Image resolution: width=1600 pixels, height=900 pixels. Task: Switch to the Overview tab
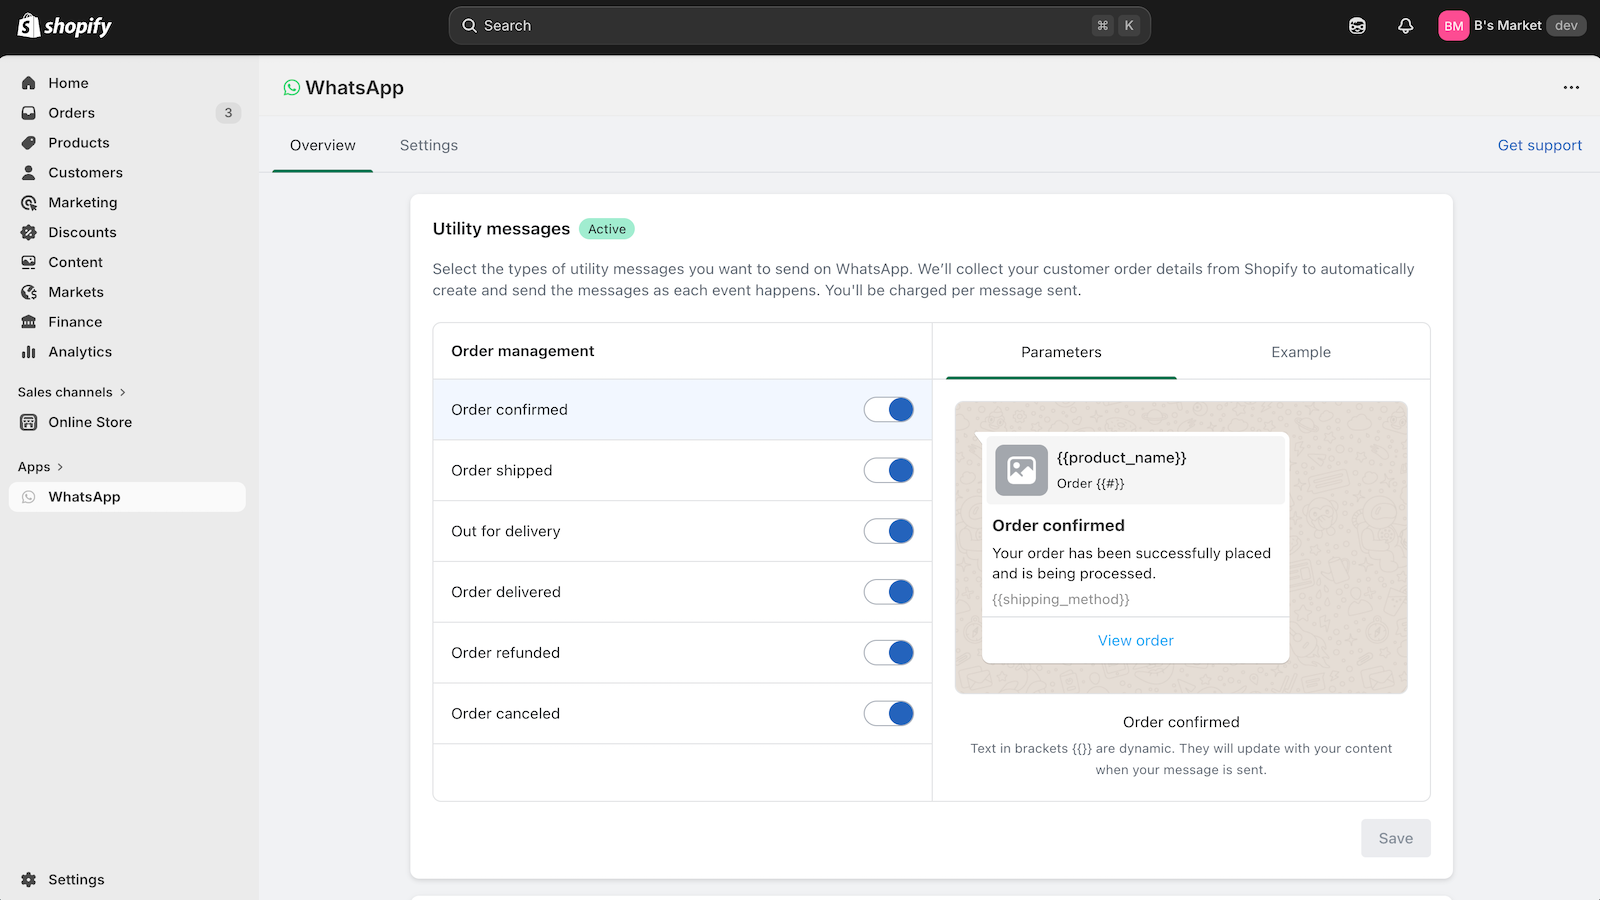pos(322,145)
